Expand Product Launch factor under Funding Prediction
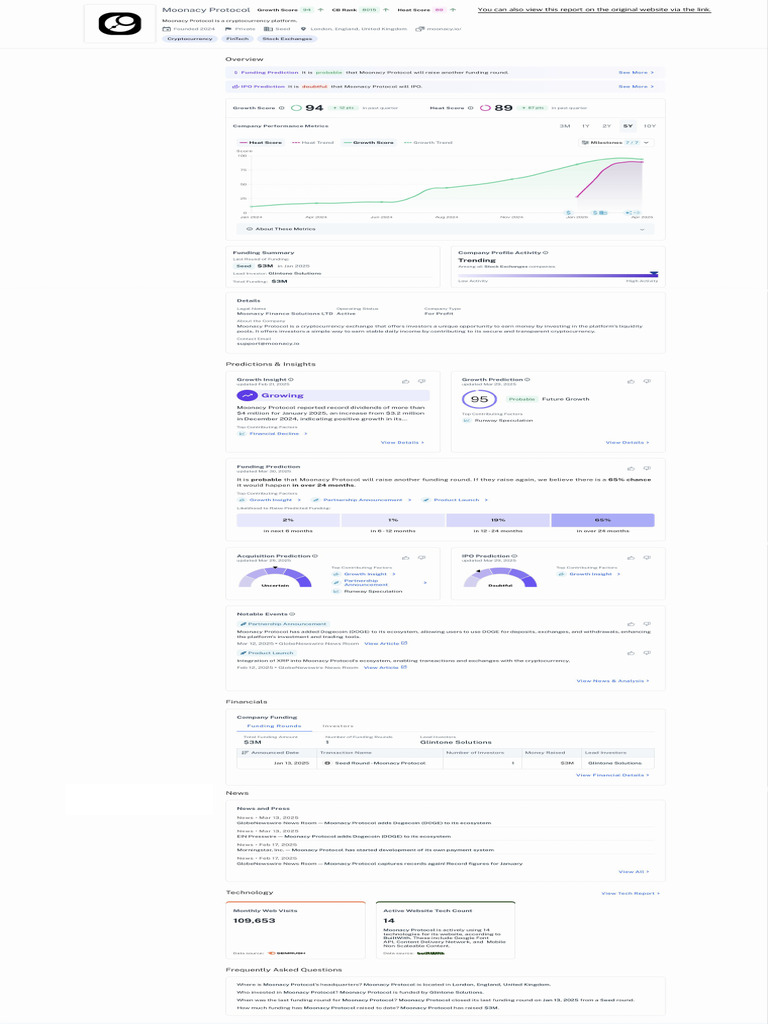 [455, 500]
